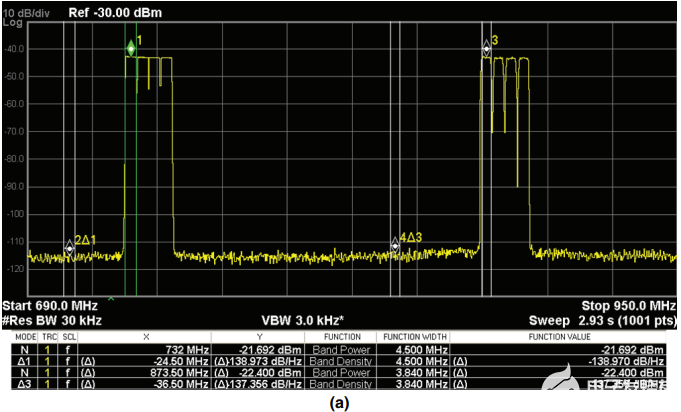
Task: Click -22.400 dBm in Function Value column
Action: point(632,373)
